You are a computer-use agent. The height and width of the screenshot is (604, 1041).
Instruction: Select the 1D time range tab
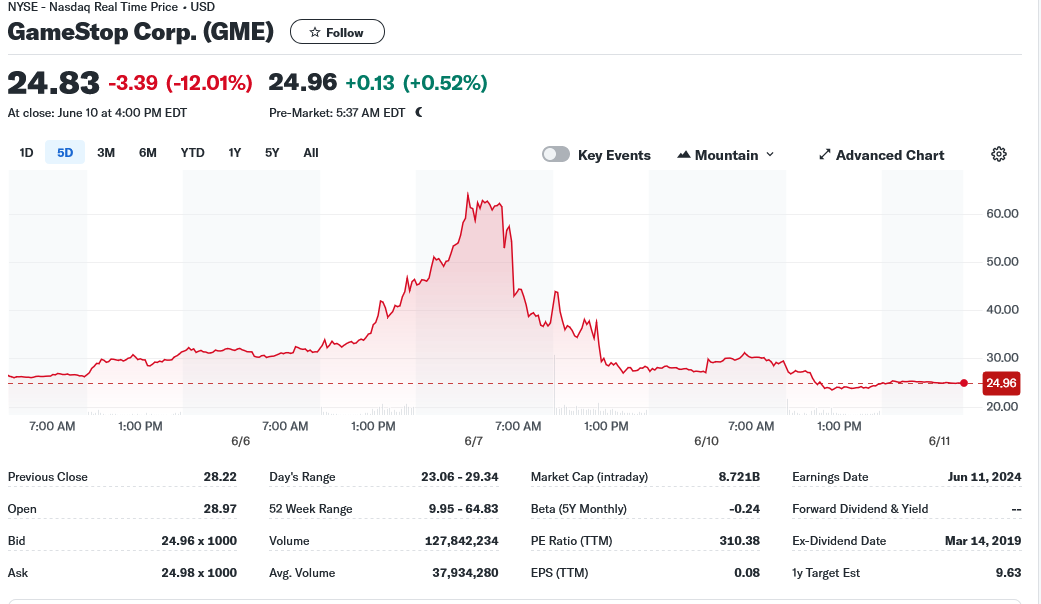pos(27,153)
